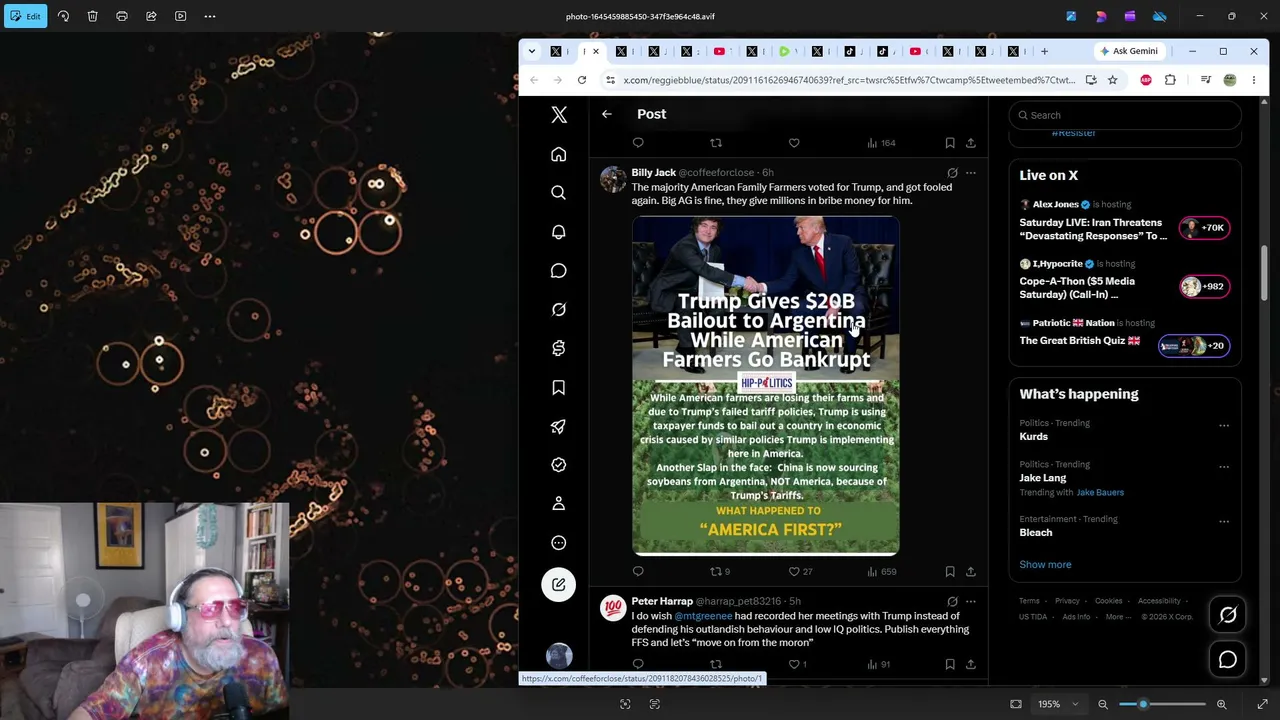The height and width of the screenshot is (720, 1280).
Task: Open the floating messages chat button
Action: click(x=1228, y=660)
